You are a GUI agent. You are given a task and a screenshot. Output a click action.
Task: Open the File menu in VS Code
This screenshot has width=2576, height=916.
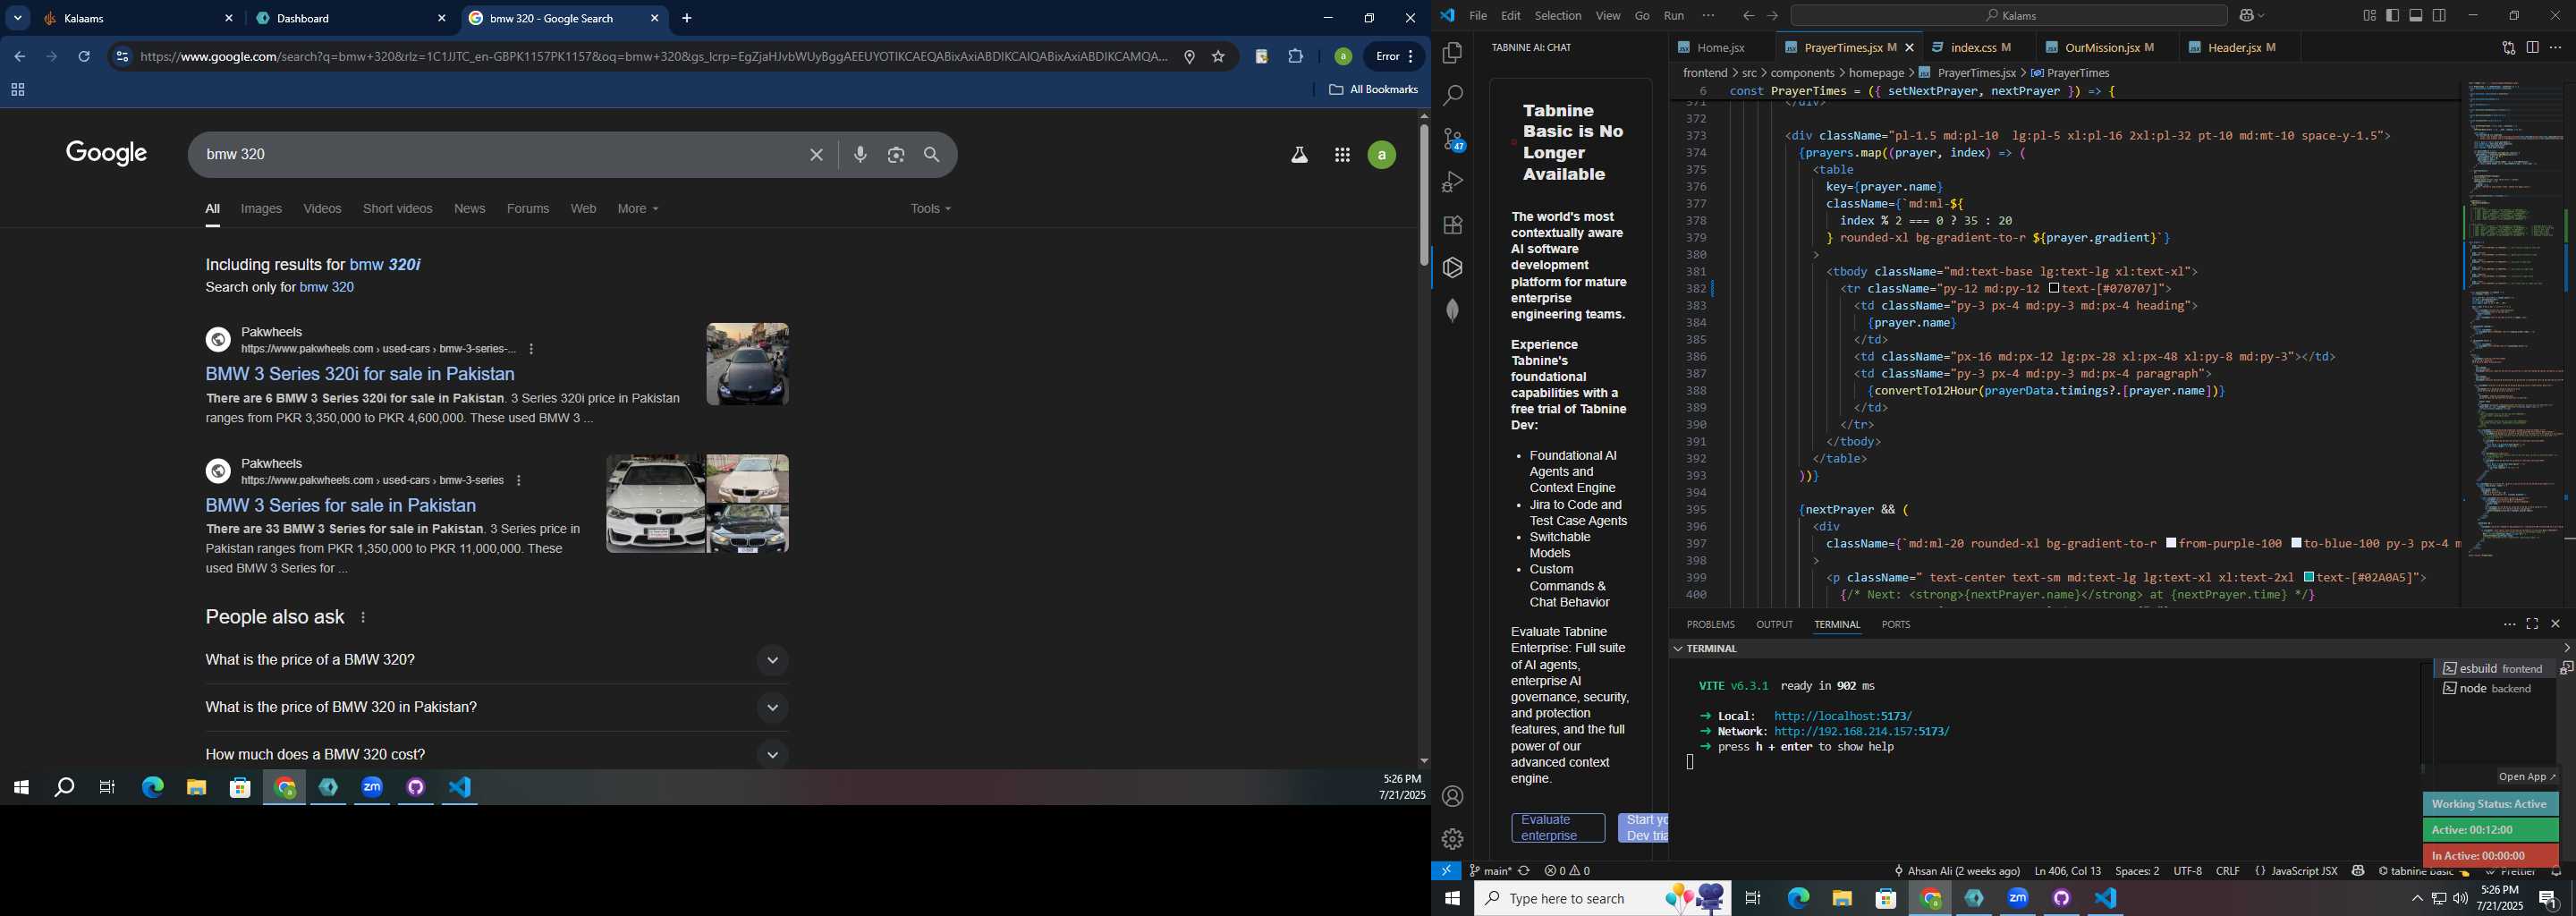[1477, 16]
